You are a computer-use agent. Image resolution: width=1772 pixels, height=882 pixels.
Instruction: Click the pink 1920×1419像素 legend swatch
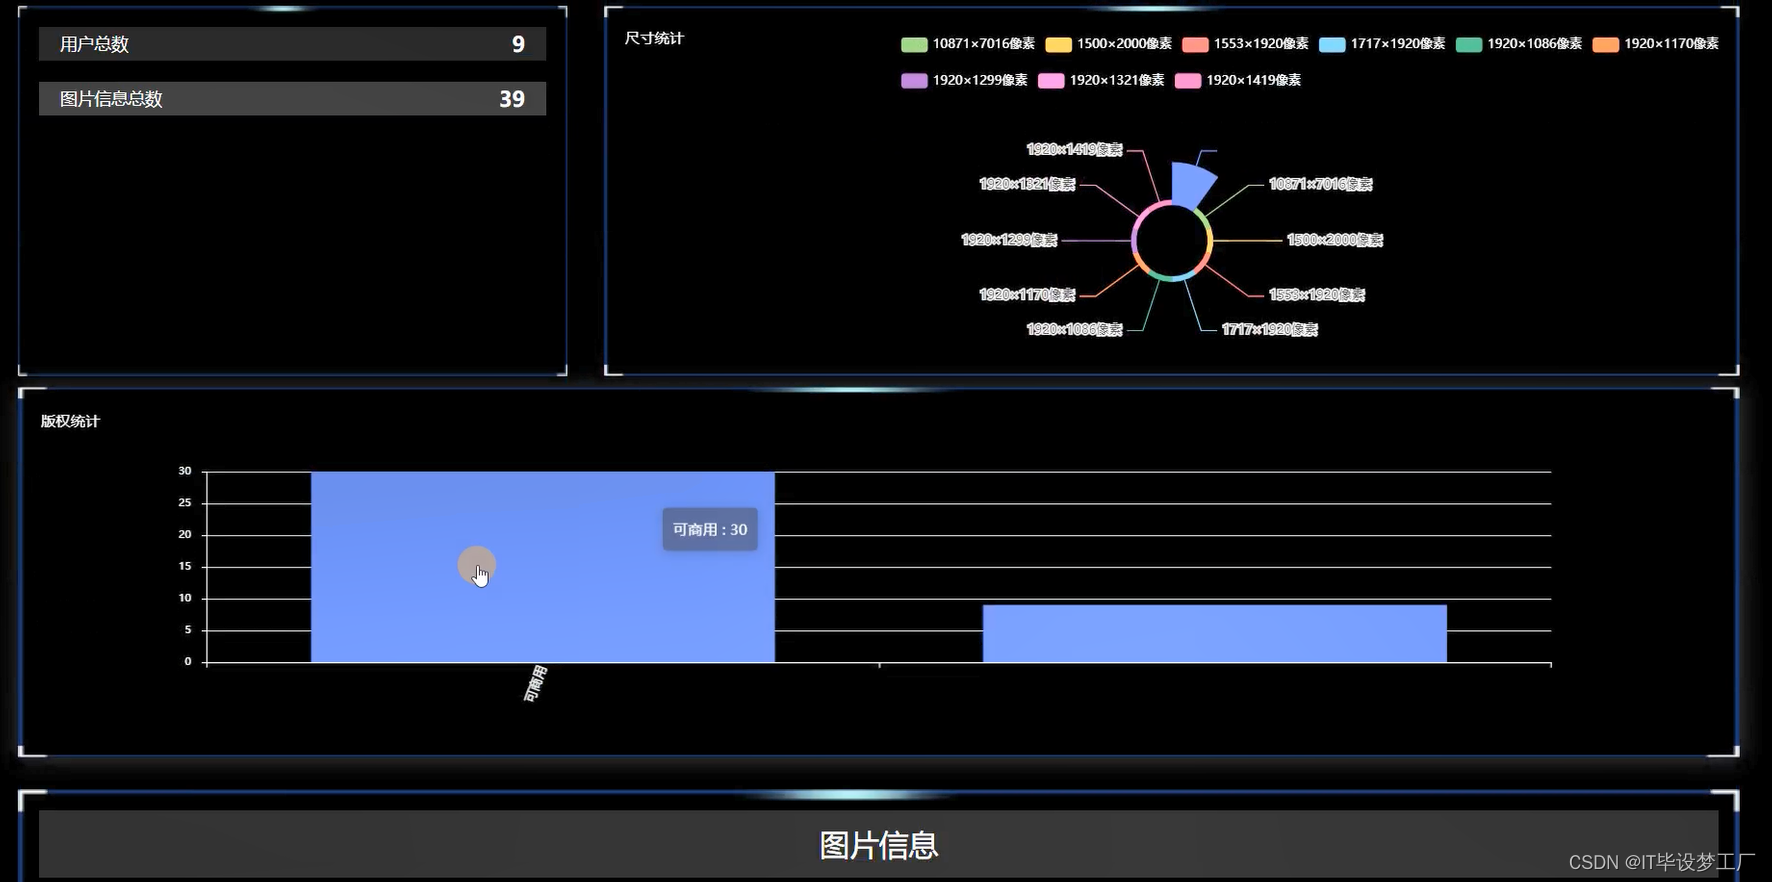1188,81
